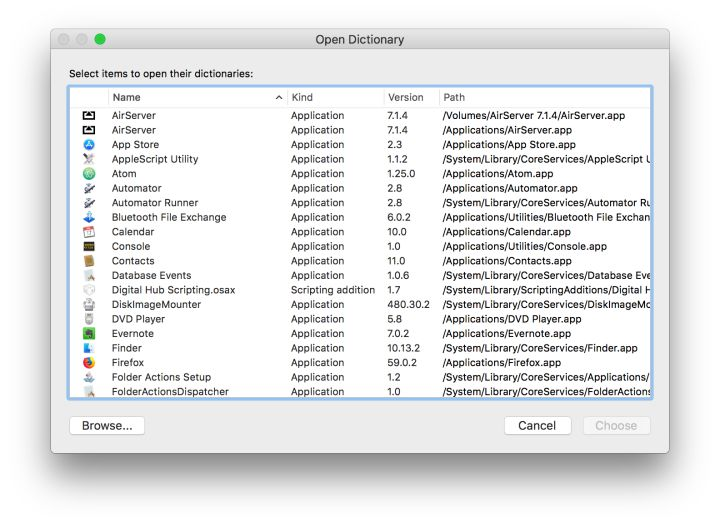
Task: Click the Automator robot icon in version 2.8 Automator.app row
Action: coord(89,189)
